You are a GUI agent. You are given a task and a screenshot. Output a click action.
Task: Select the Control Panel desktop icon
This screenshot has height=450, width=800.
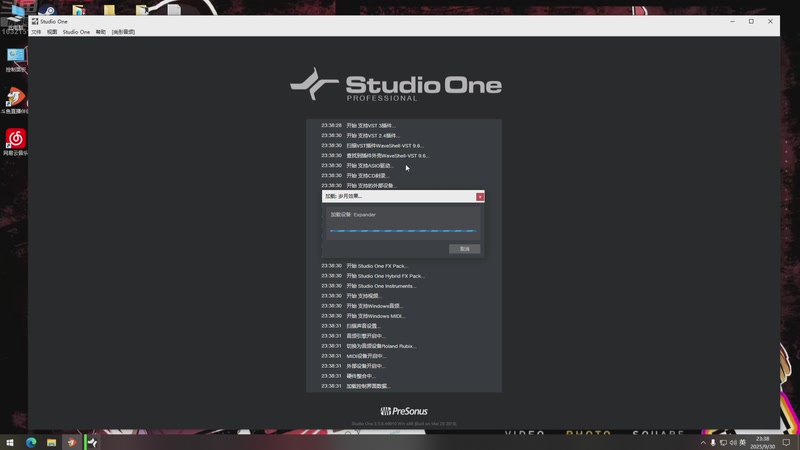pos(15,59)
